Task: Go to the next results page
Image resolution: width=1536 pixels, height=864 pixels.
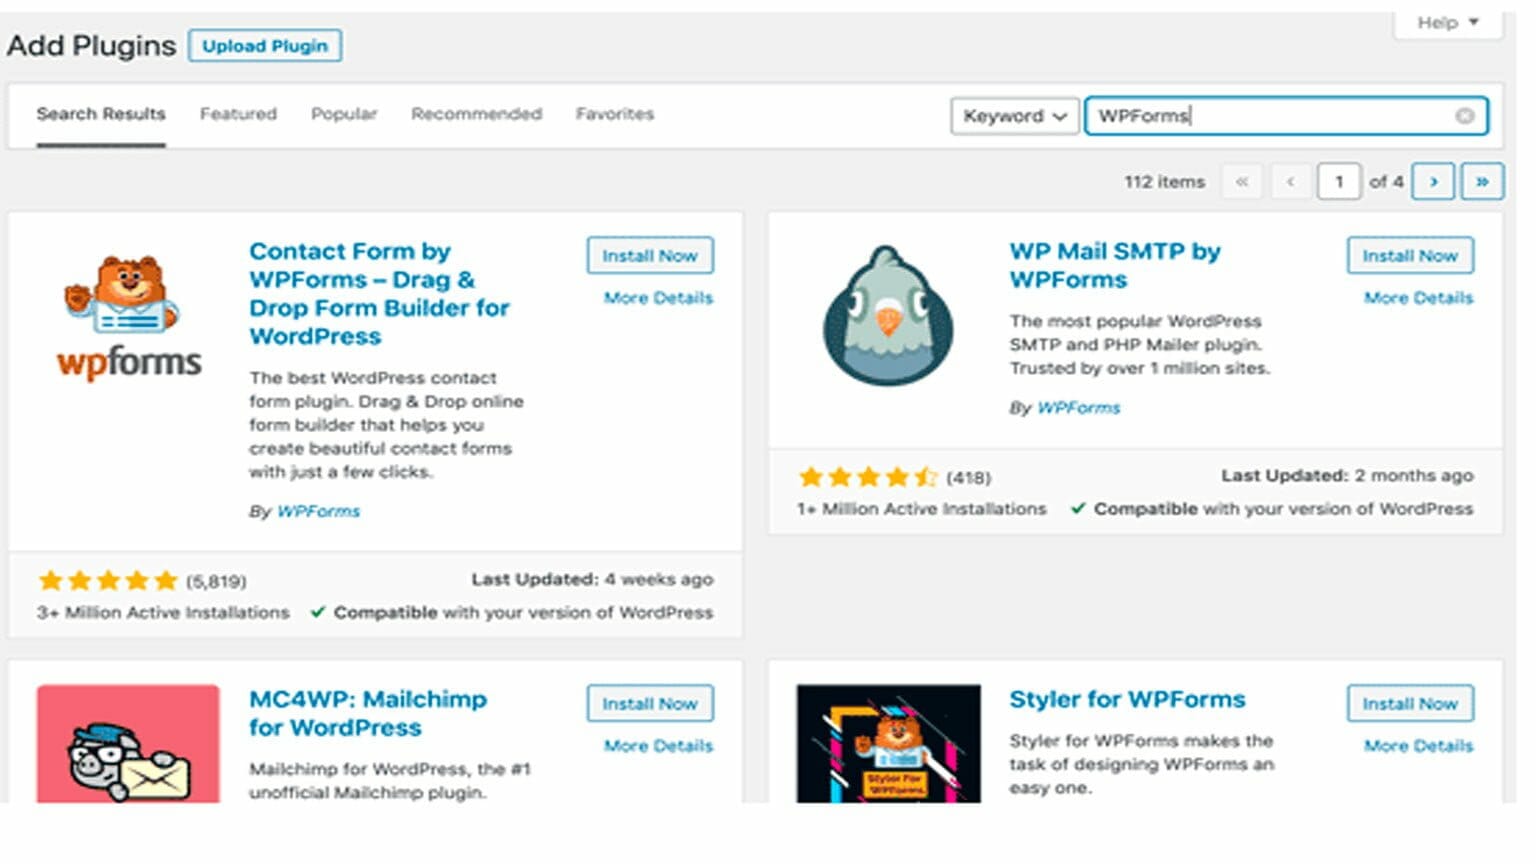Action: pos(1433,182)
